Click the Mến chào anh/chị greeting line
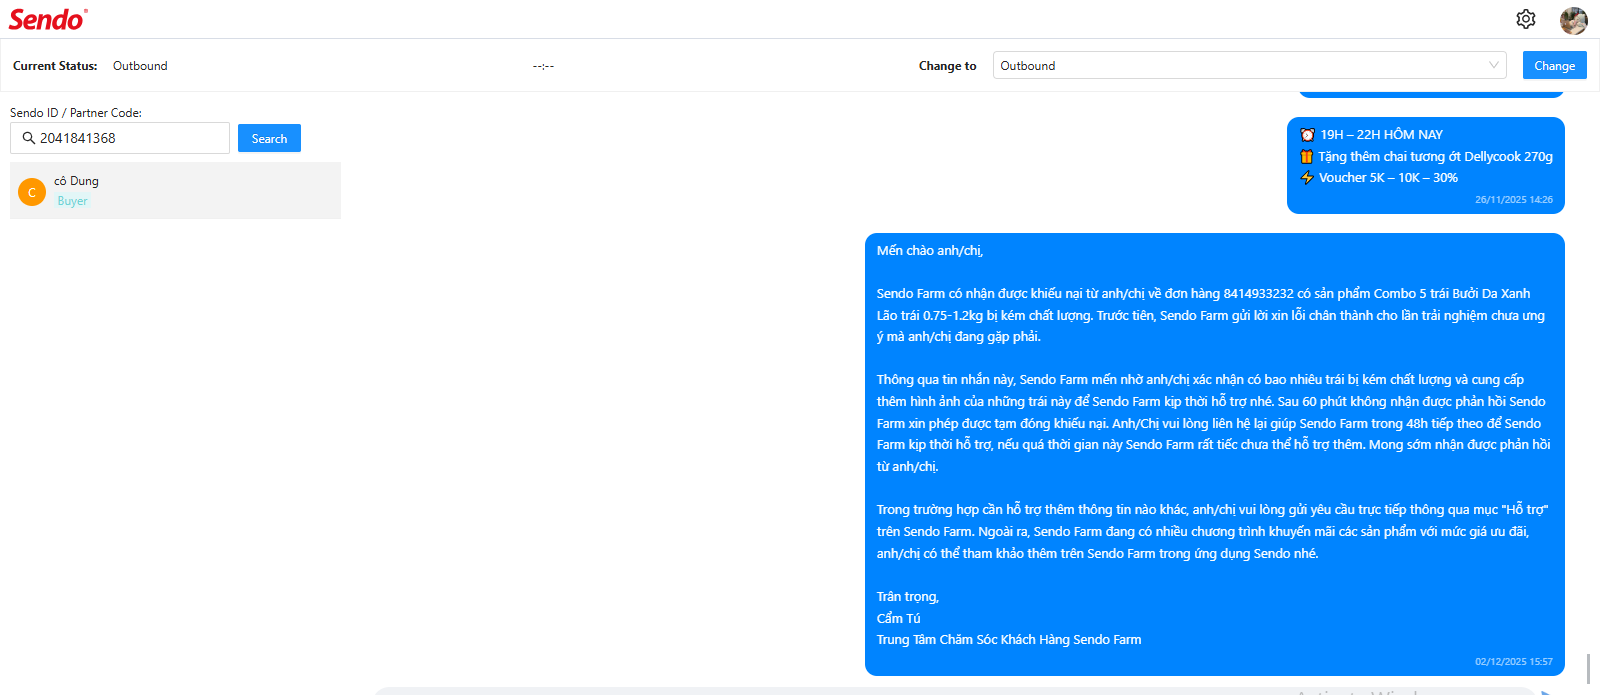The image size is (1600, 695). click(930, 251)
